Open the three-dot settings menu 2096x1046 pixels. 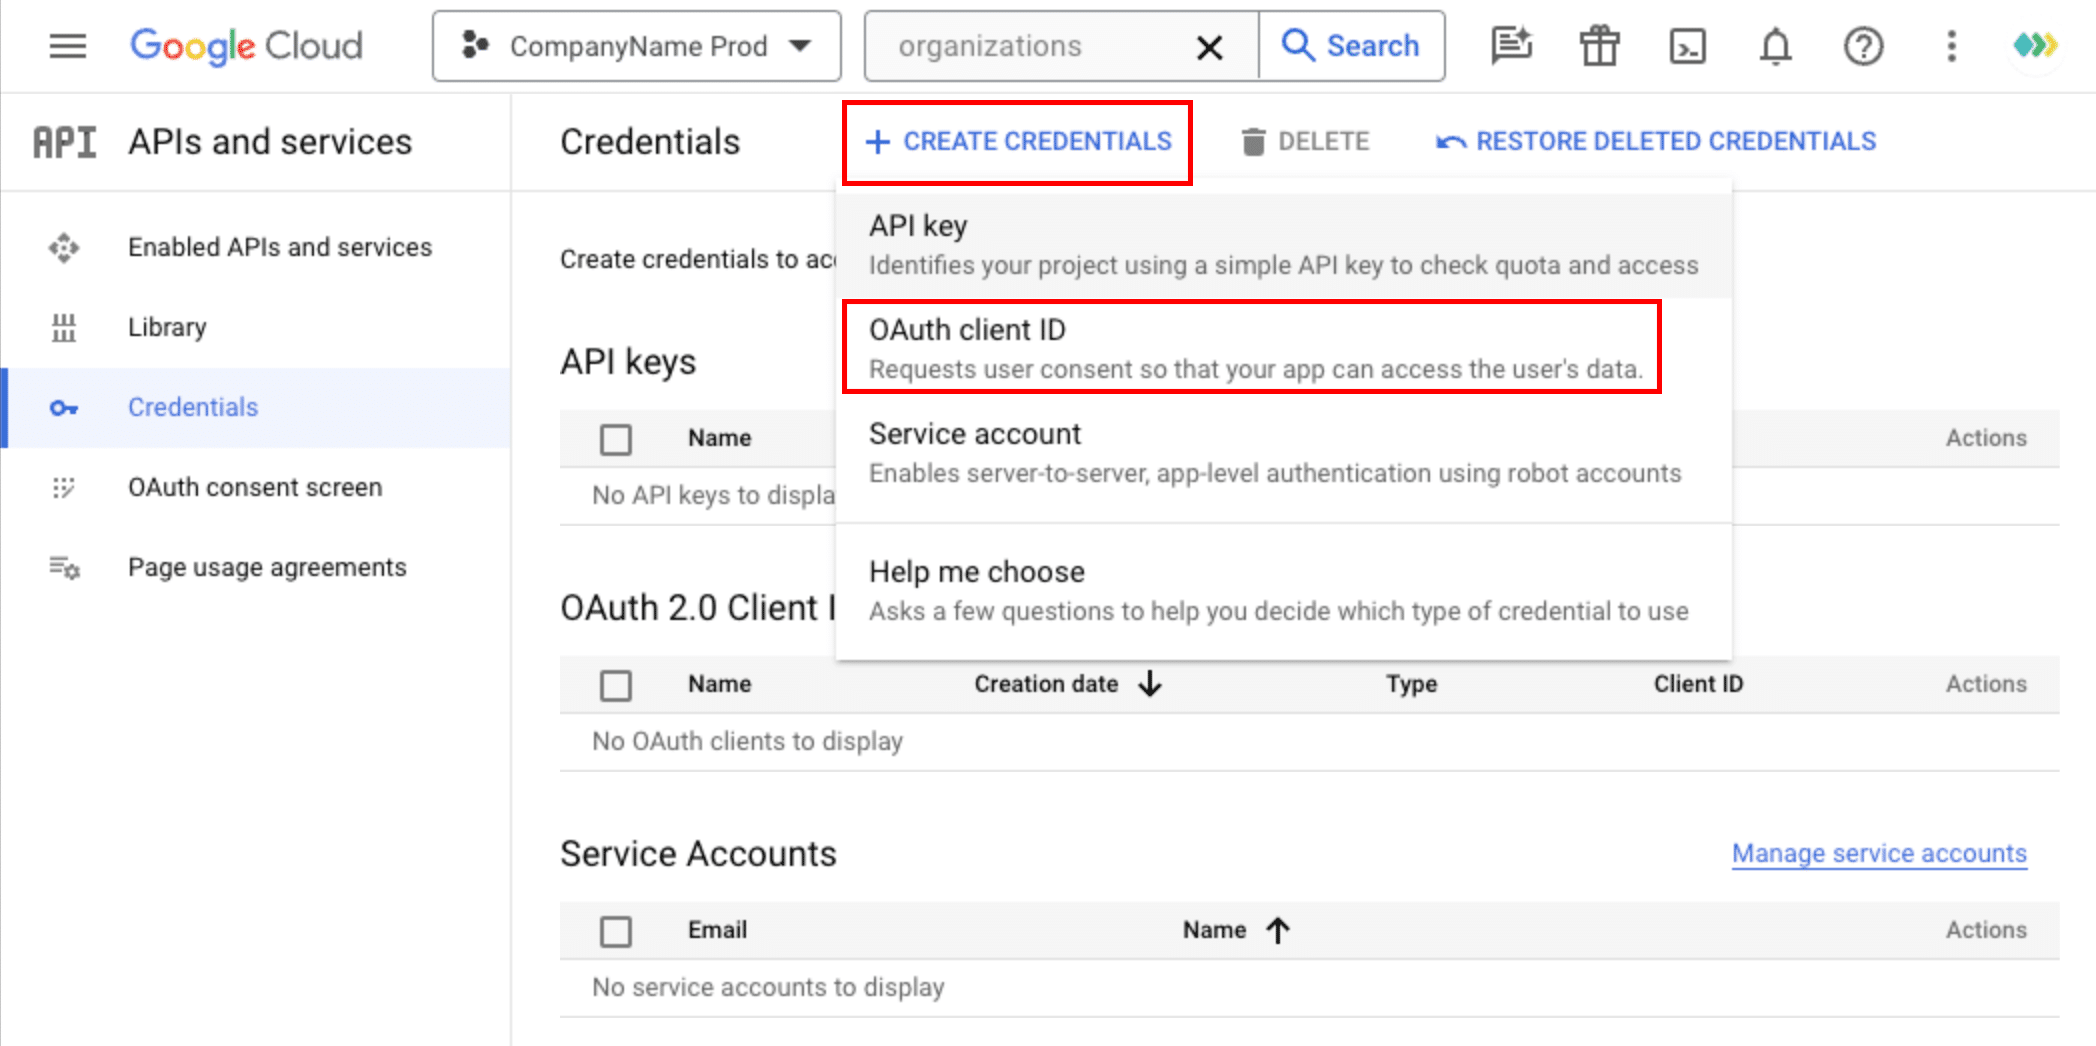pos(1951,46)
